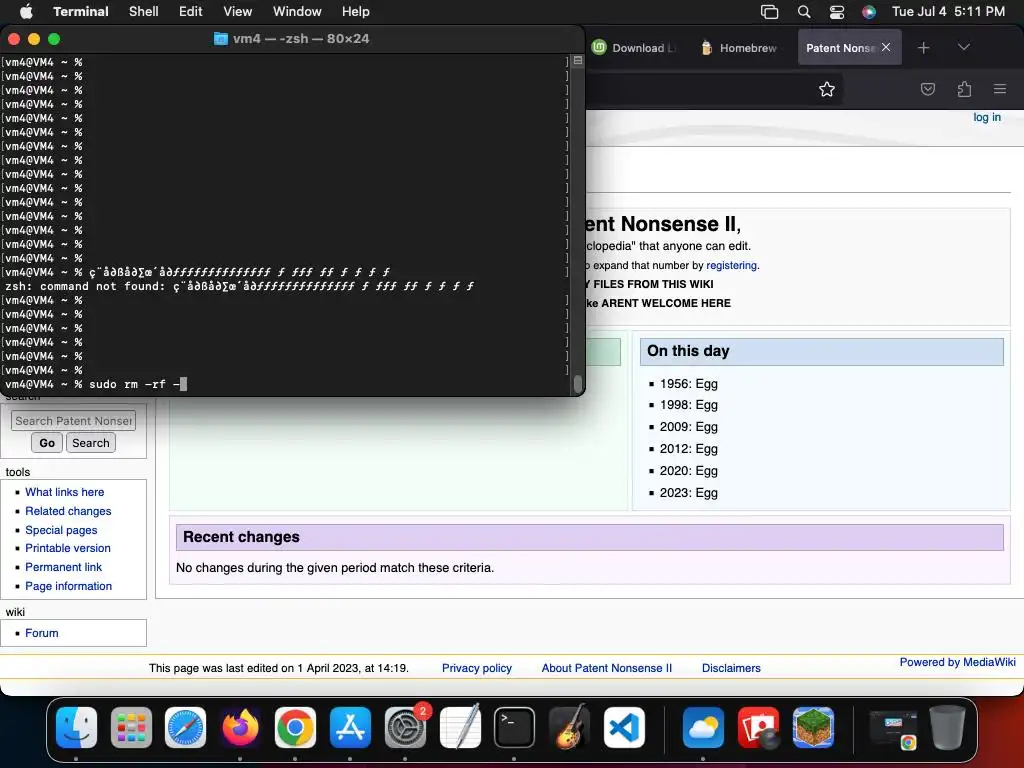Open What links here

65,492
